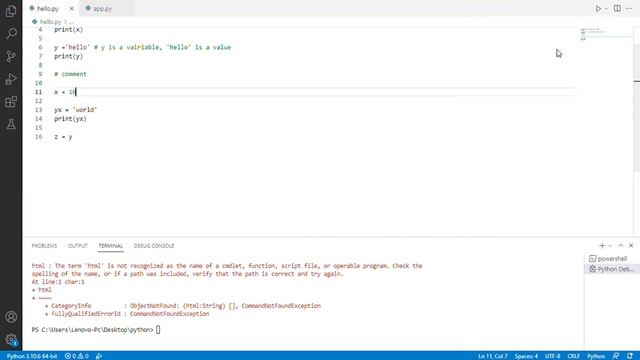Click the print(yx) line in editor
Screen dimensions: 640x360
pyautogui.click(x=70, y=119)
